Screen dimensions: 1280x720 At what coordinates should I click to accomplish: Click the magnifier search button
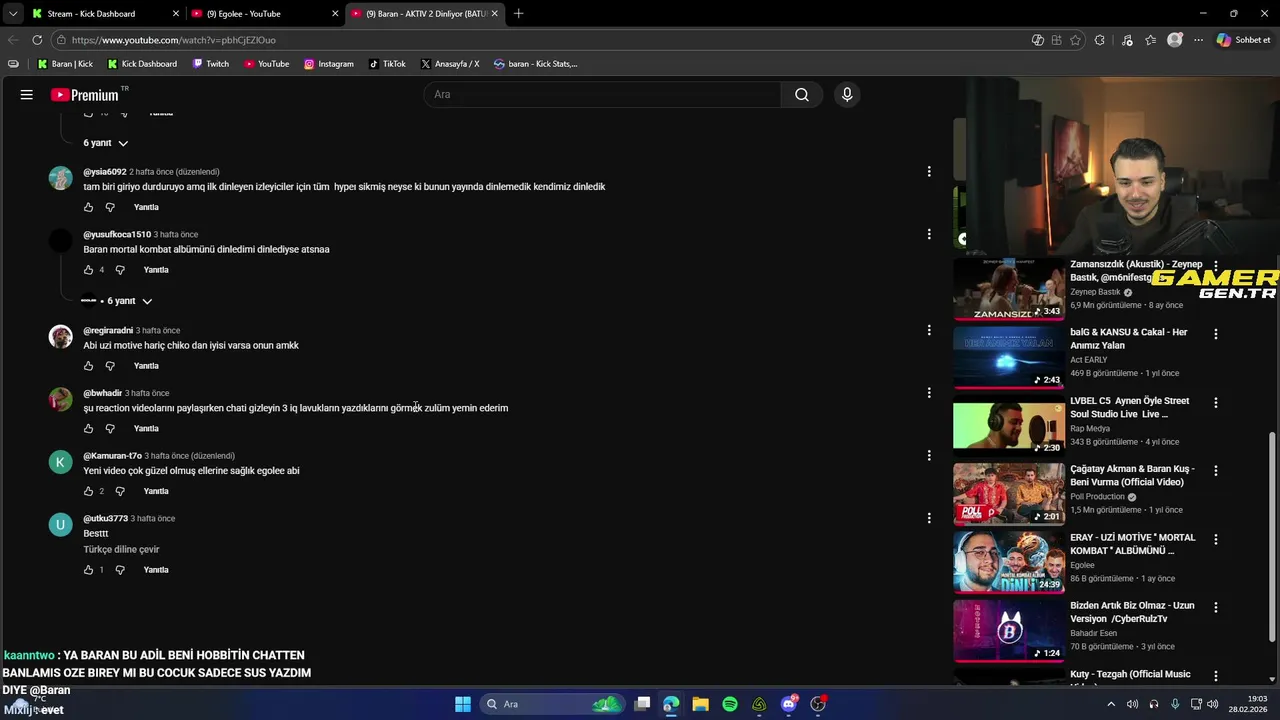802,95
